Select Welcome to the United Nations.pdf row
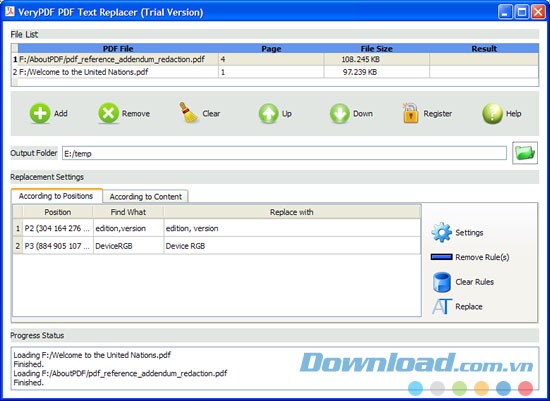This screenshot has height=401, width=550. click(275, 72)
